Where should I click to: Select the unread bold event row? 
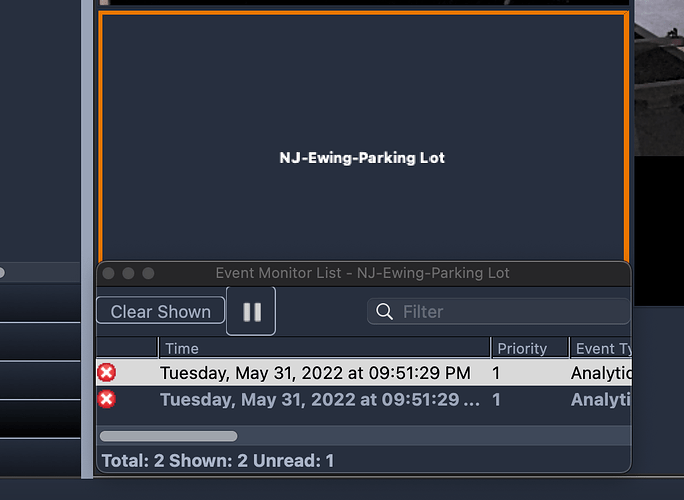(363, 400)
